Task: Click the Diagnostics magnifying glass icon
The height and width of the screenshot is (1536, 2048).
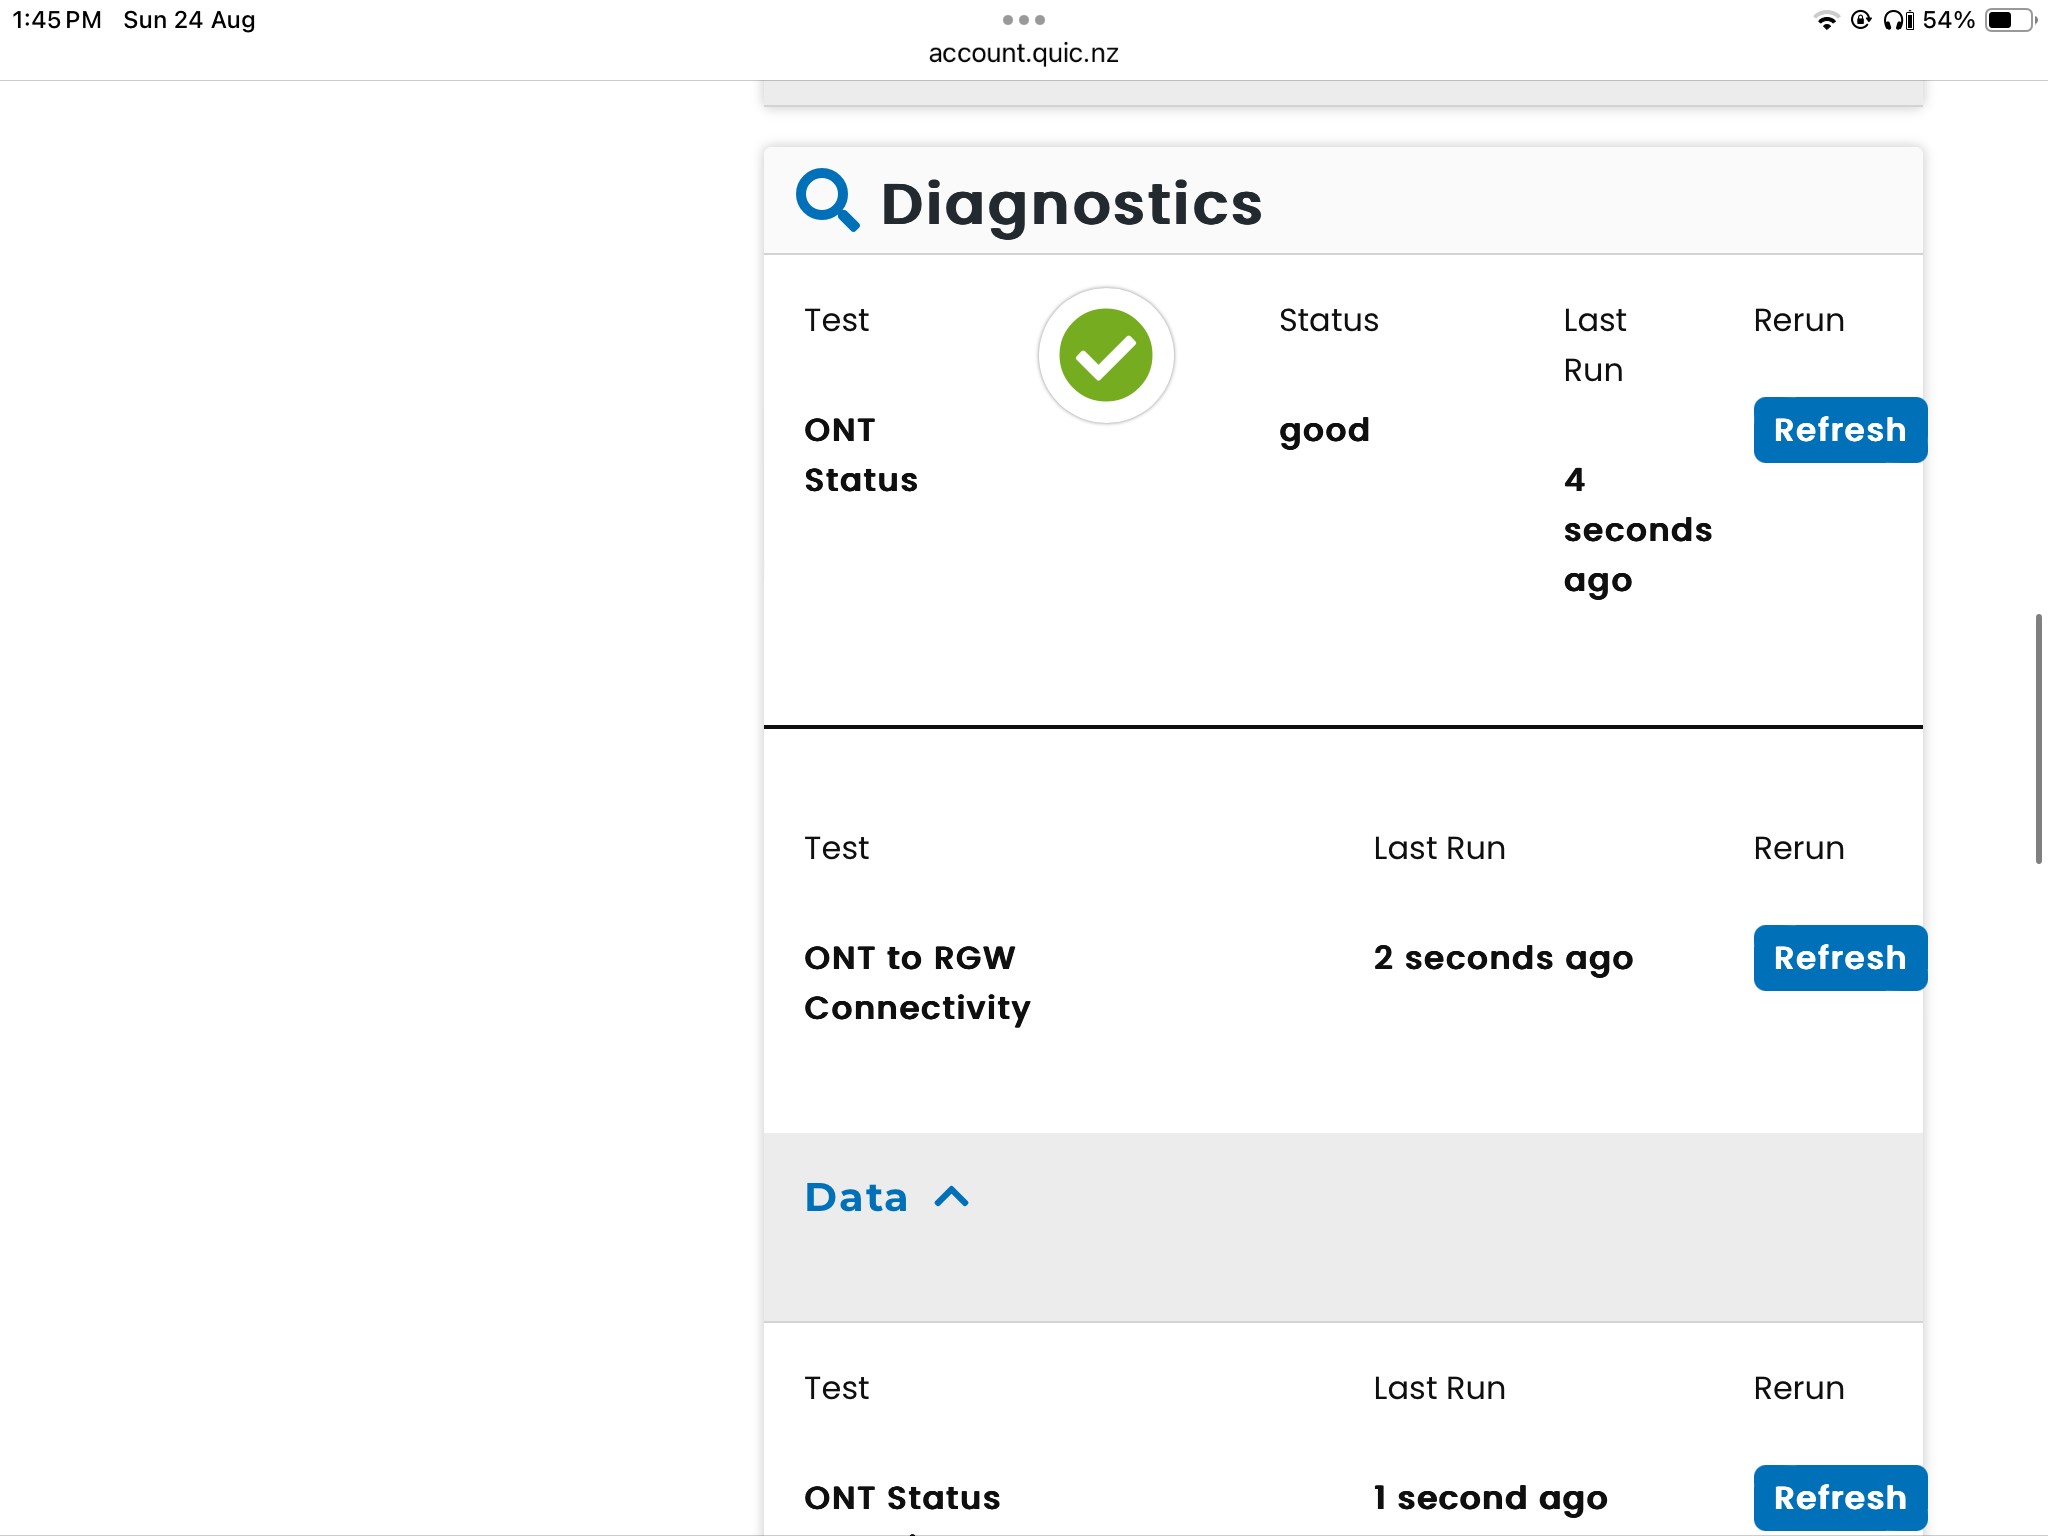Action: point(827,200)
